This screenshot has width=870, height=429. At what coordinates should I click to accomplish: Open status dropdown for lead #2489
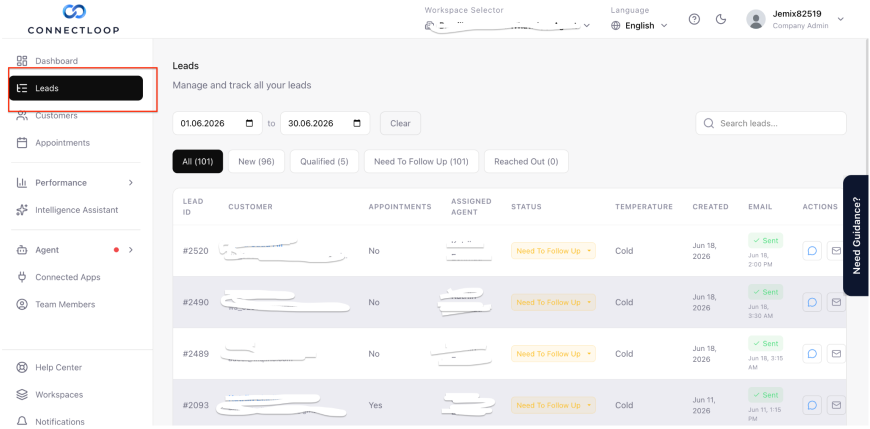click(x=553, y=354)
